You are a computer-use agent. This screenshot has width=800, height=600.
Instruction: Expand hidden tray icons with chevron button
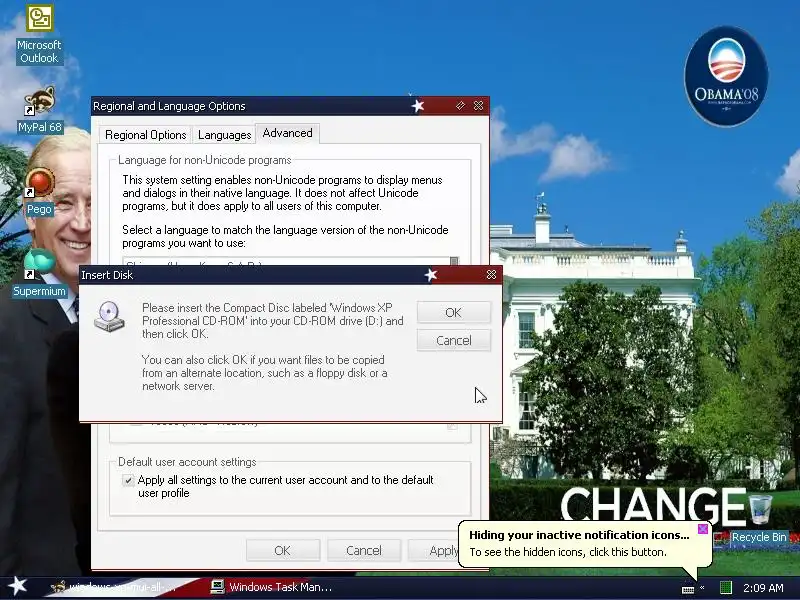click(x=703, y=588)
